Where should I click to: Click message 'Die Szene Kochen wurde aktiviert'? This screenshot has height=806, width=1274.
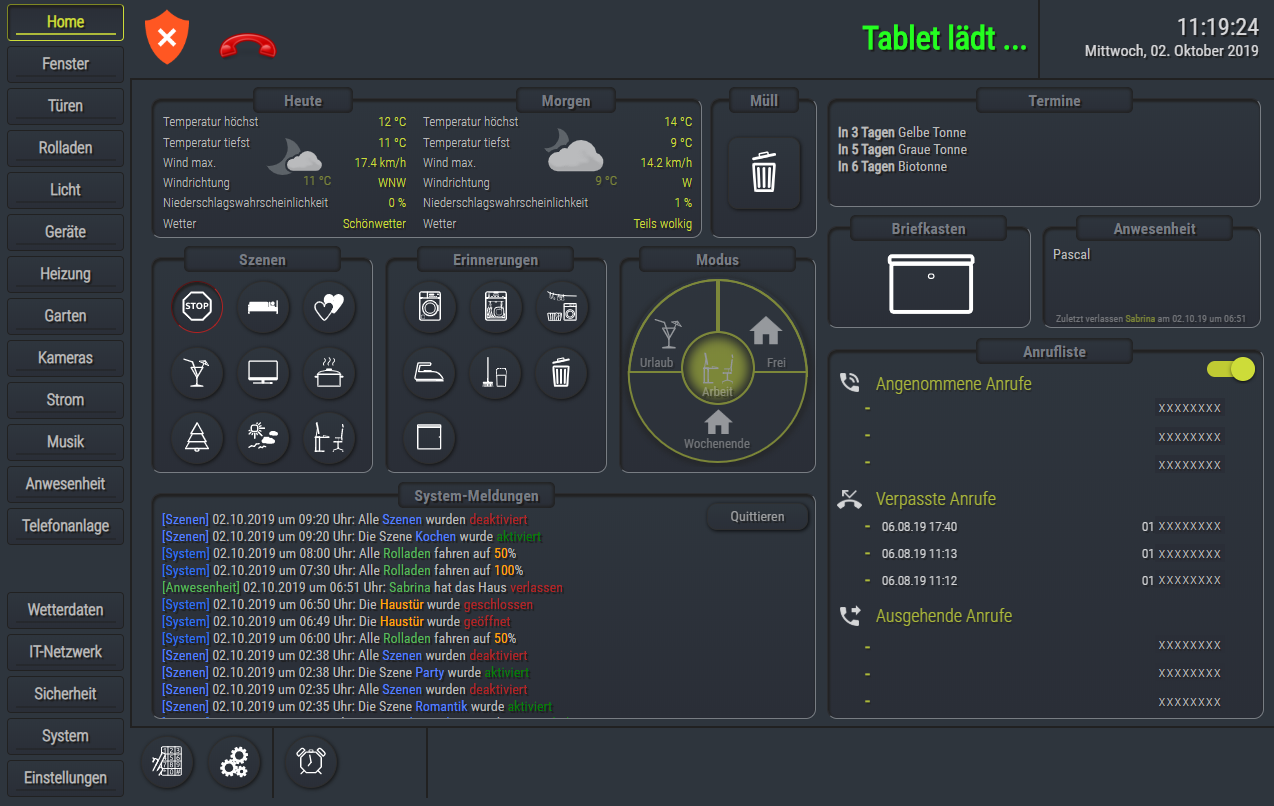point(352,536)
